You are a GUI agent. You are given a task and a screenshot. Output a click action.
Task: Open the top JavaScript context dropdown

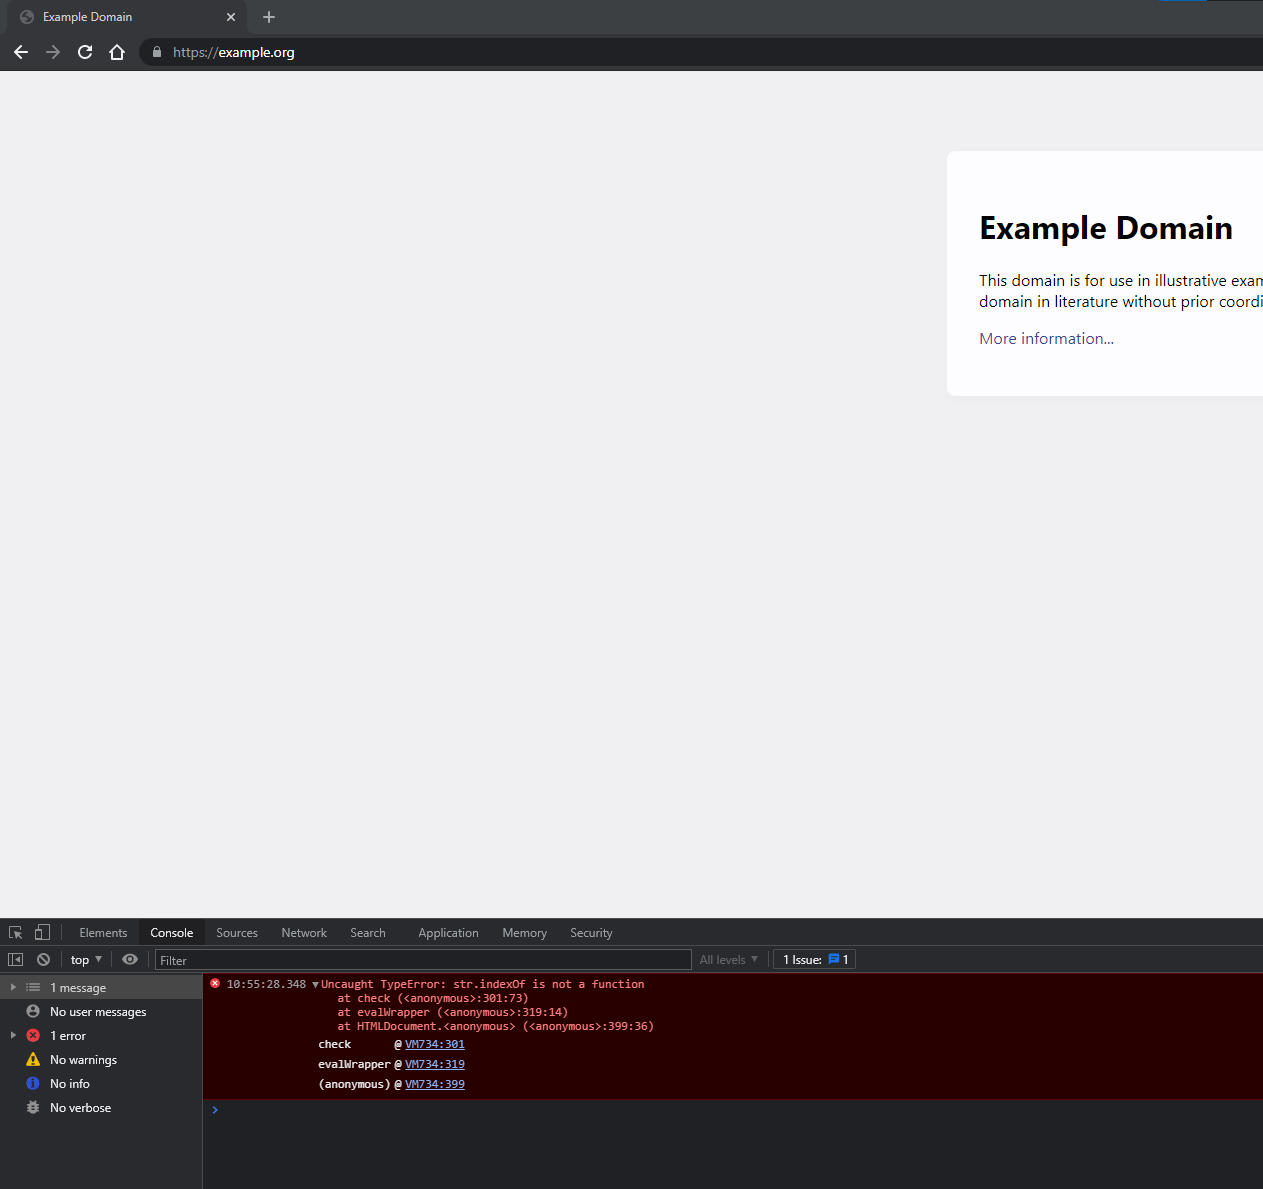(x=86, y=959)
